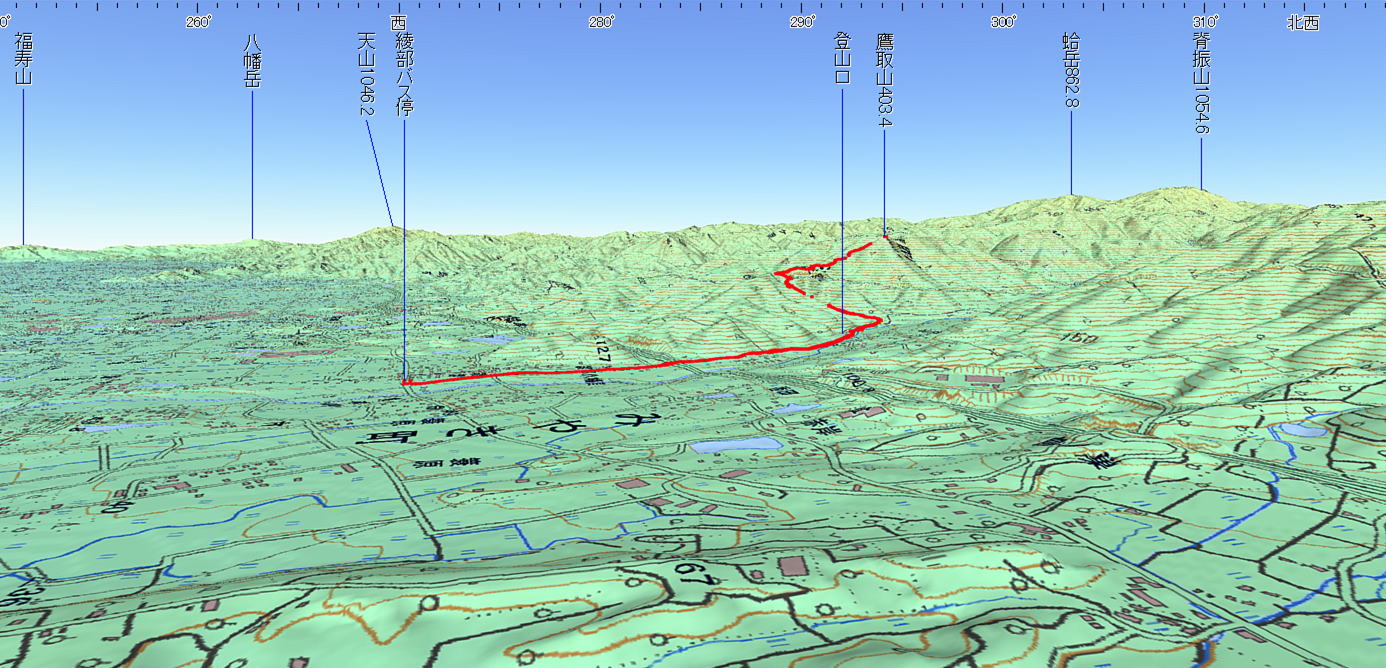The height and width of the screenshot is (668, 1386).
Task: Click the 福寿山 mountain label
Action: [x=23, y=59]
